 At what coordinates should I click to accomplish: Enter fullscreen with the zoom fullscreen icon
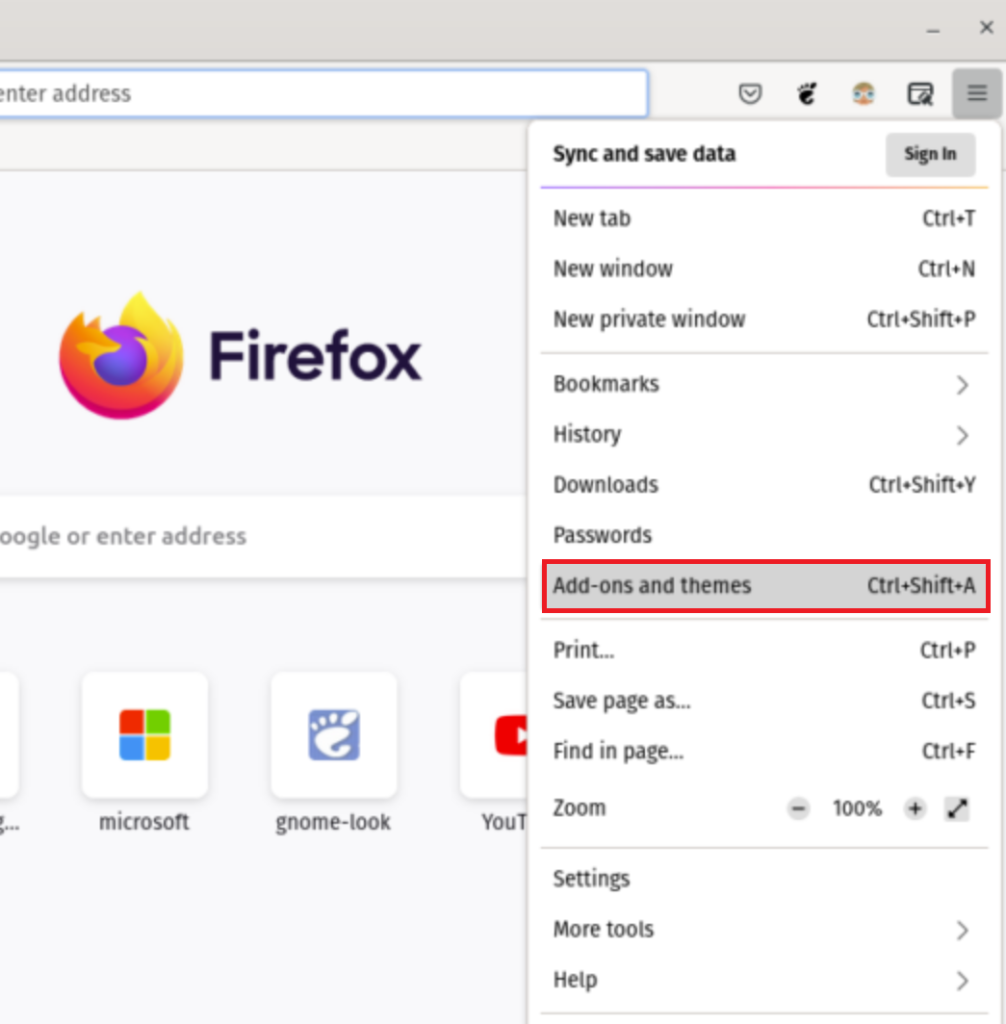point(957,808)
